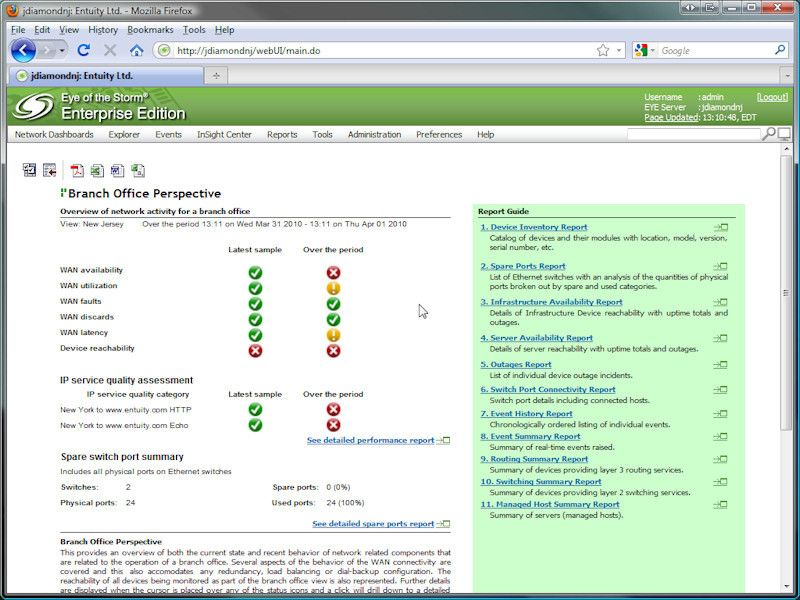Click arrow icon beside Device Inventory Report
This screenshot has width=800, height=600.
click(x=720, y=227)
